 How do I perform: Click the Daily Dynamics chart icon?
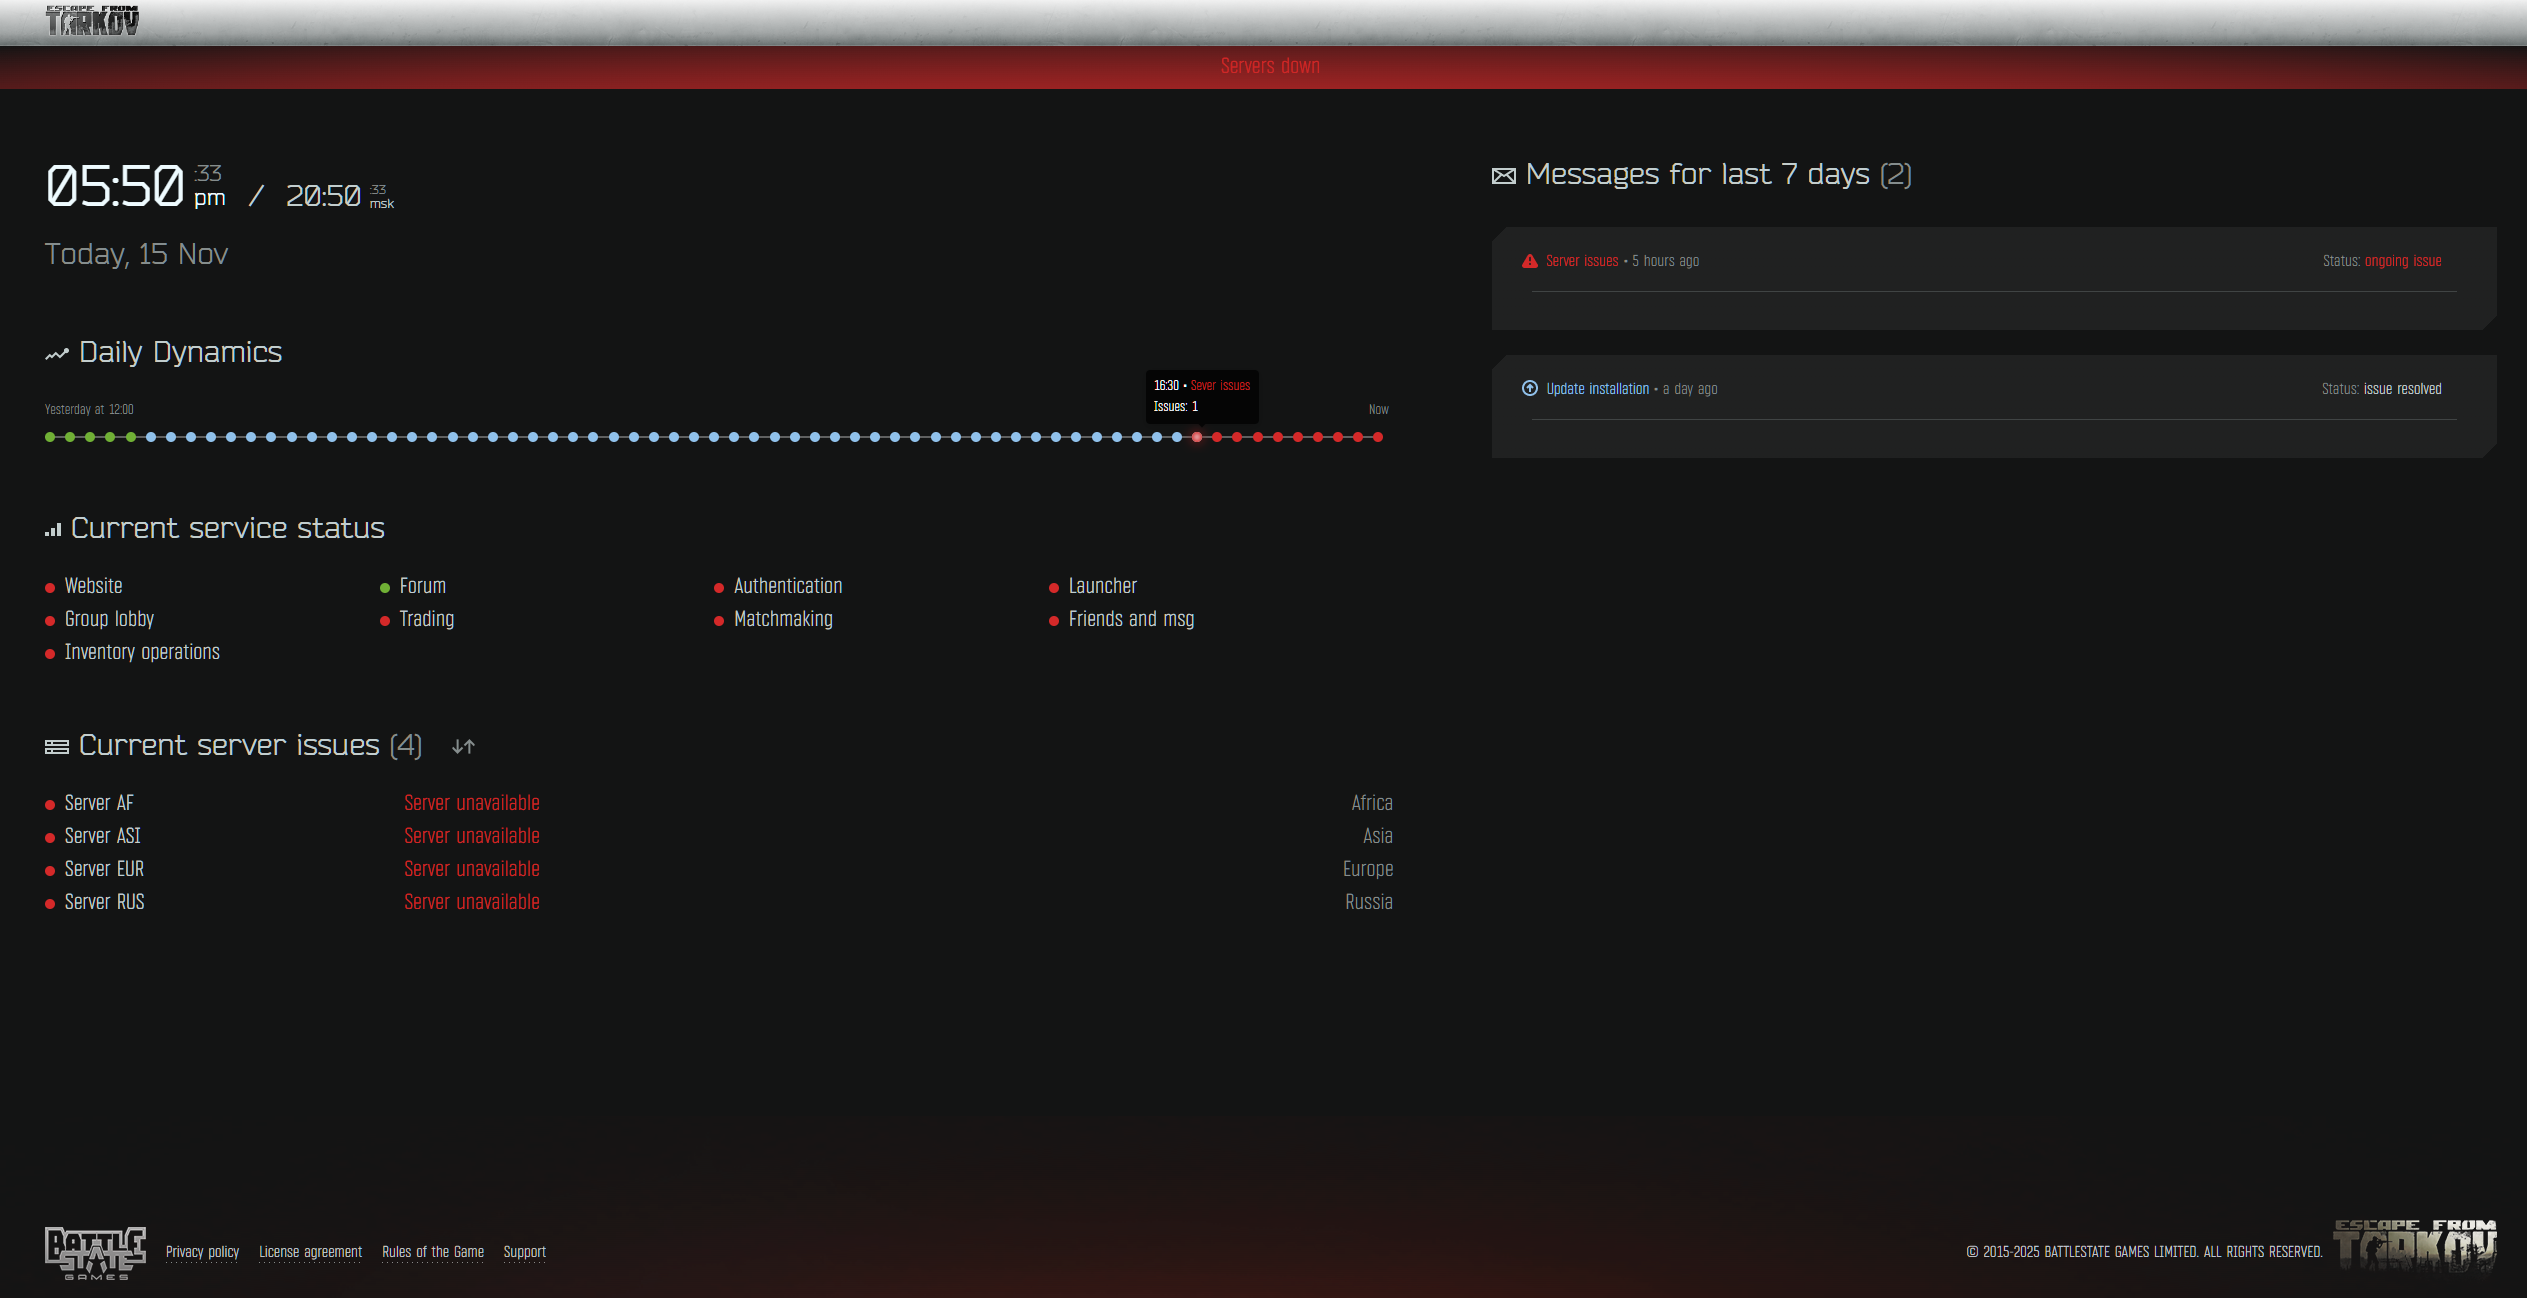(56, 354)
